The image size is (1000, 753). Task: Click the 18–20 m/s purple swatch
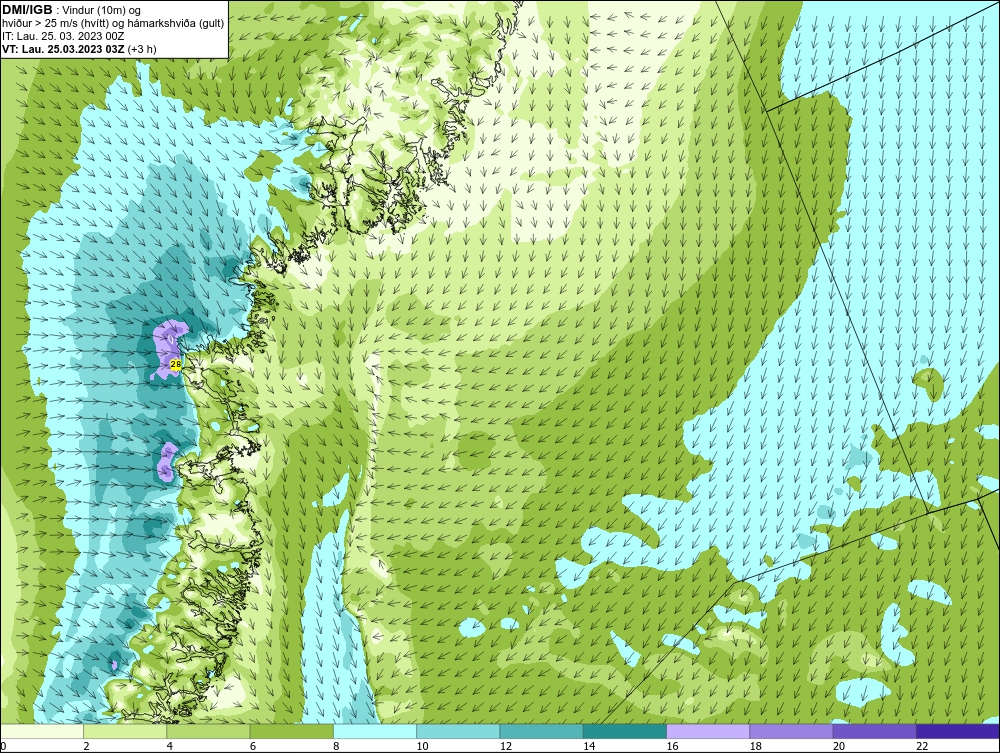[x=791, y=731]
